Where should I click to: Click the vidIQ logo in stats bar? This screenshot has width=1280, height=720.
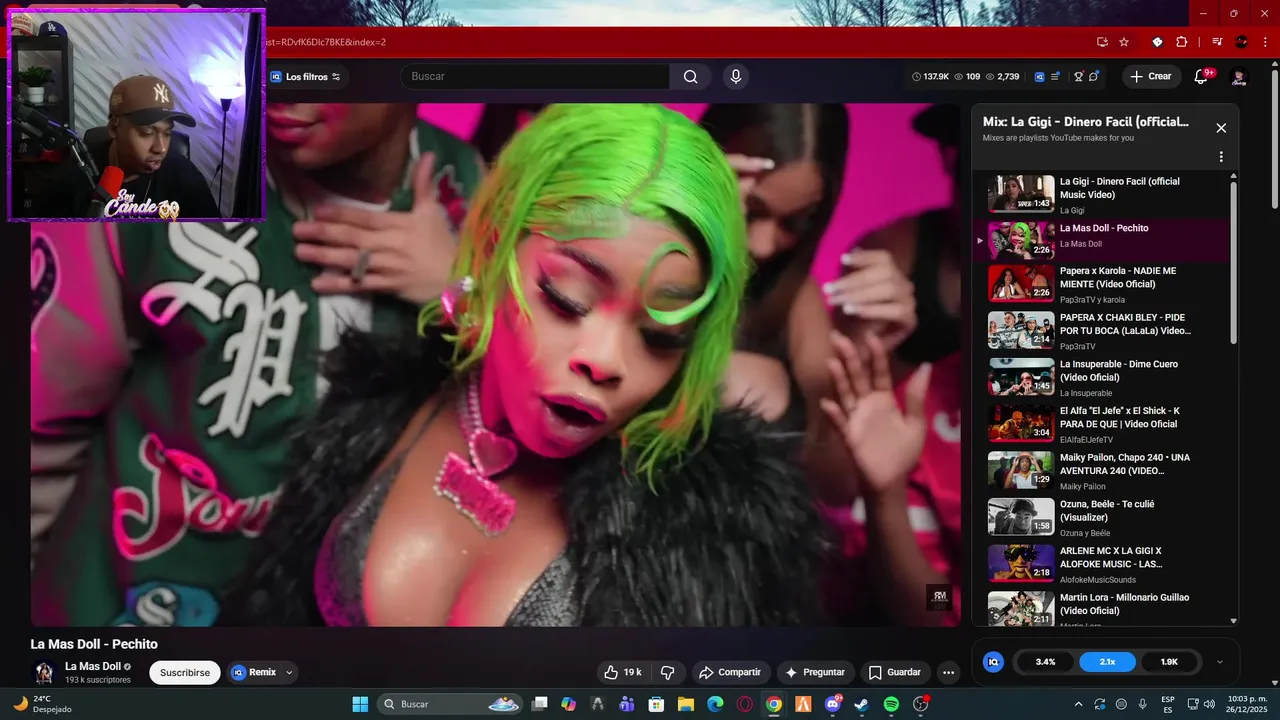click(x=1040, y=77)
